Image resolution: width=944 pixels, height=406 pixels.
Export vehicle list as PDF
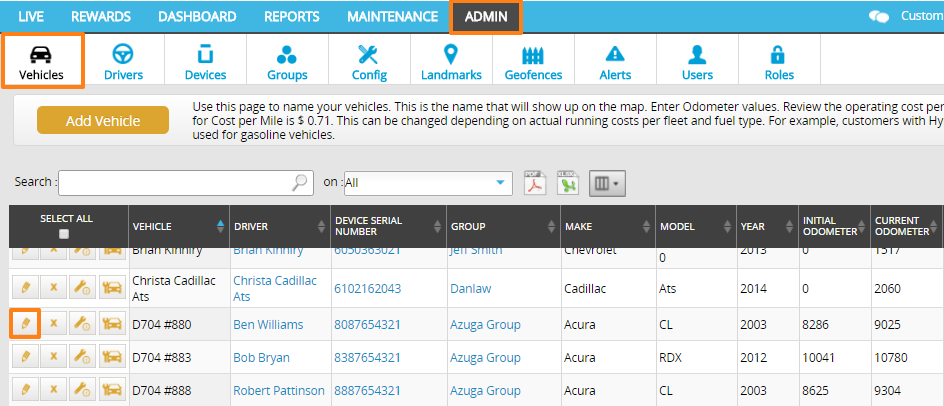[x=535, y=183]
